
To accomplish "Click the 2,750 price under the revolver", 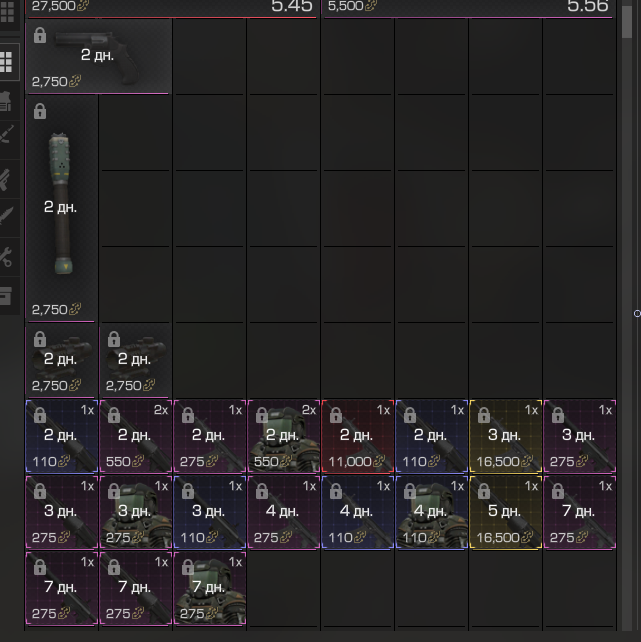I will coord(50,82).
